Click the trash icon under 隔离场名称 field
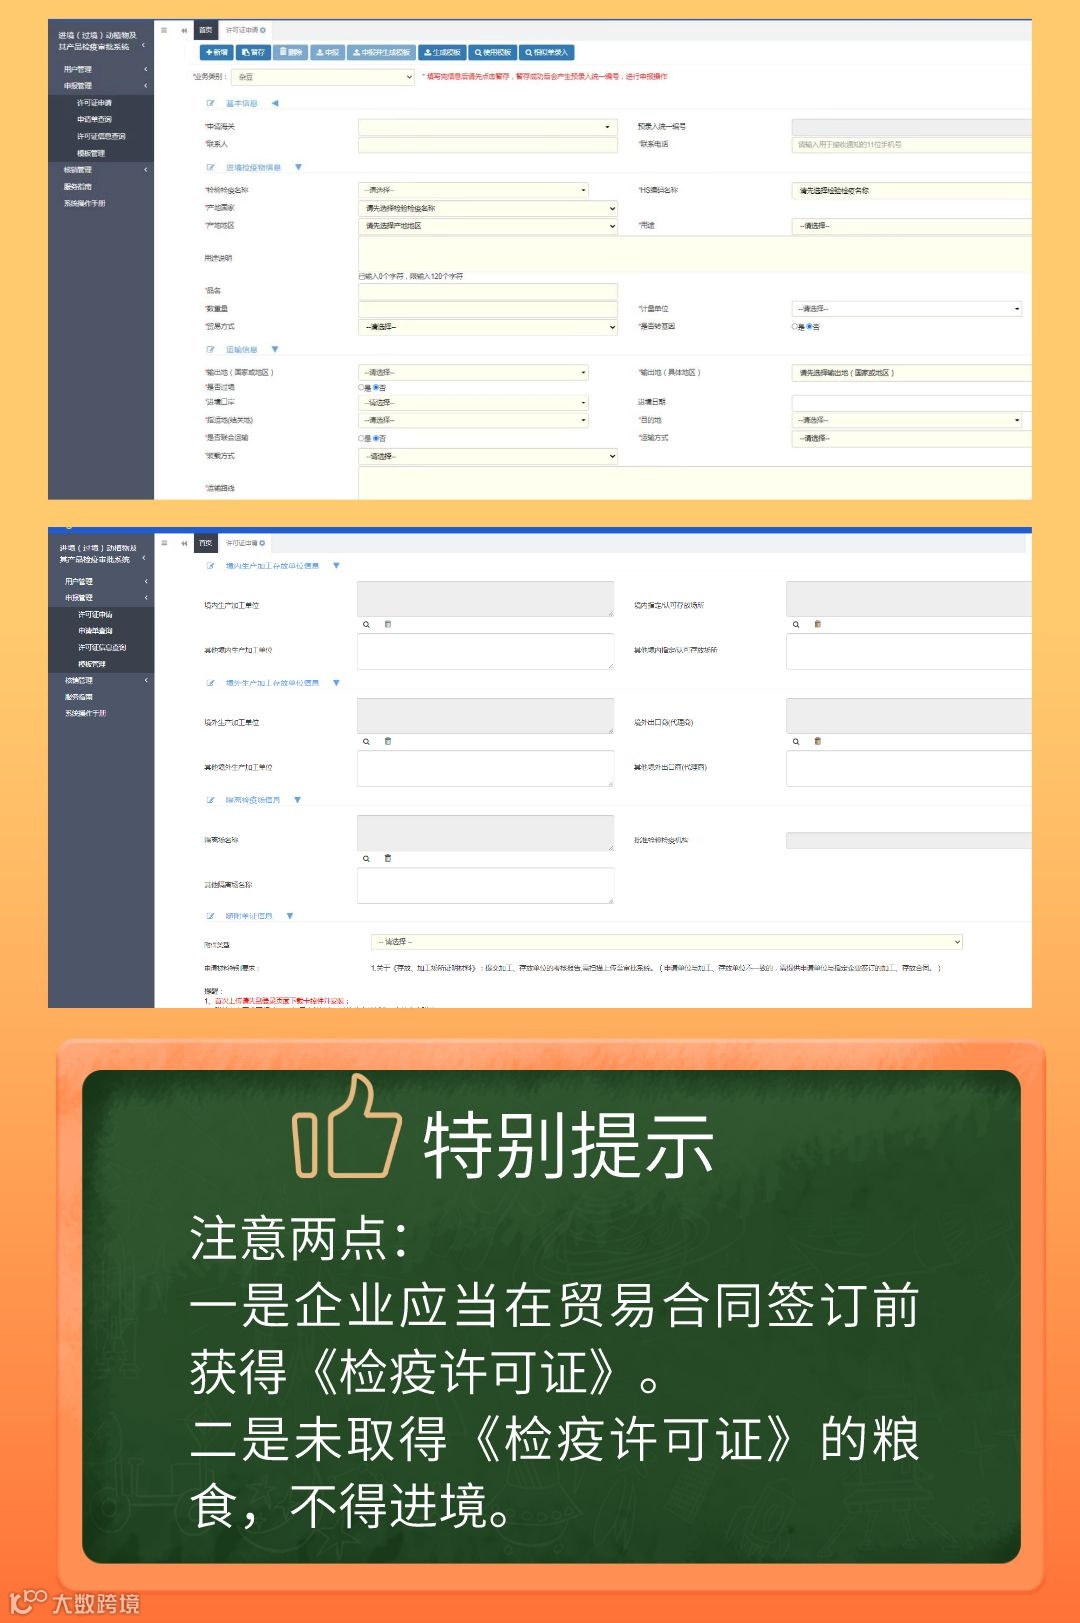 coord(388,858)
